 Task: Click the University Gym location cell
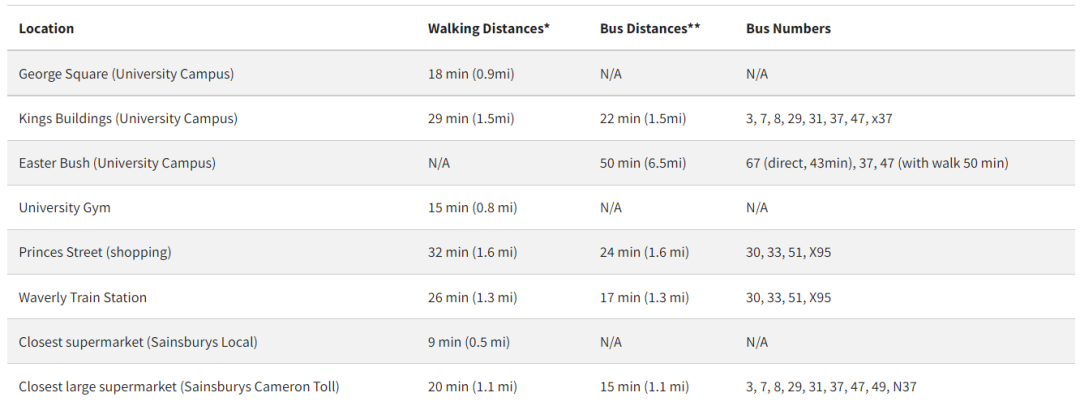click(65, 208)
